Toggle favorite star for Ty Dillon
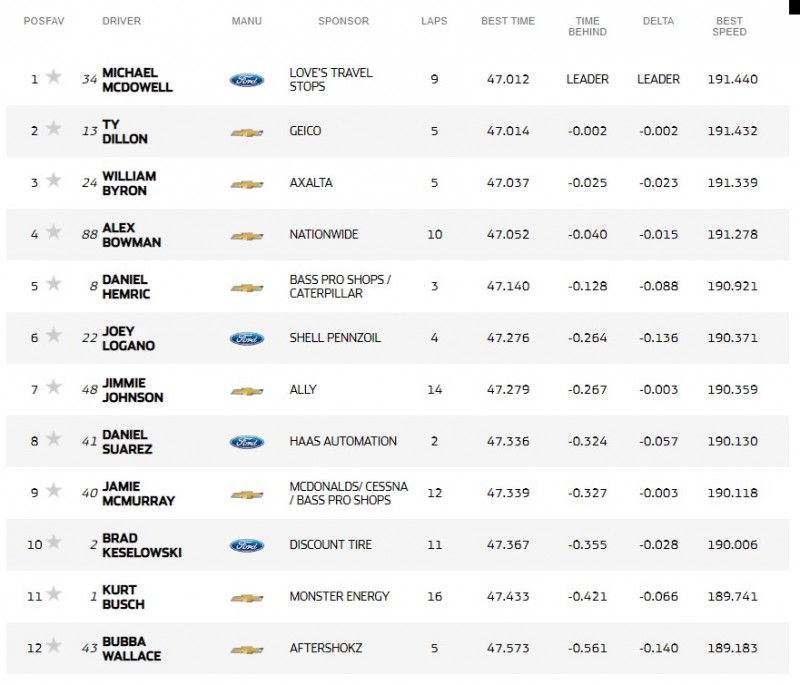 click(54, 129)
